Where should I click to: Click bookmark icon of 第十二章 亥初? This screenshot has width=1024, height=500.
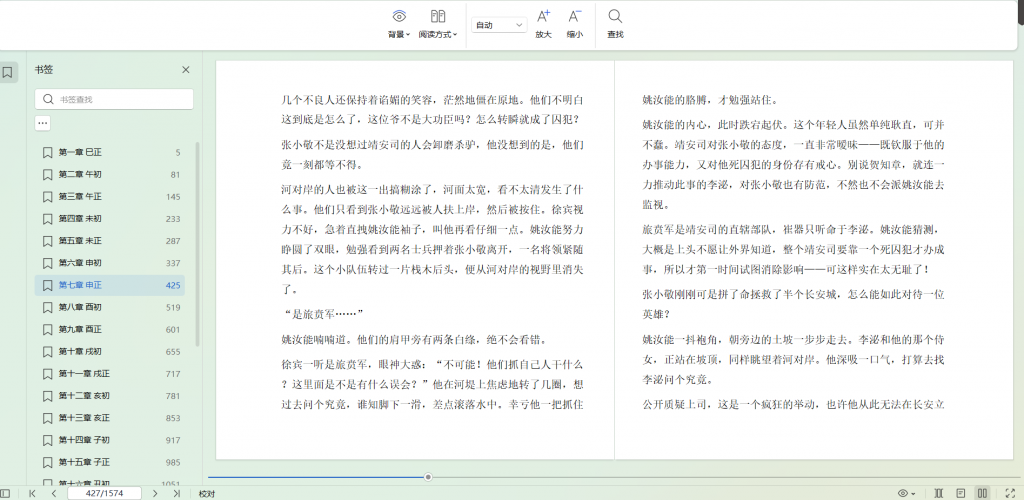click(x=47, y=396)
